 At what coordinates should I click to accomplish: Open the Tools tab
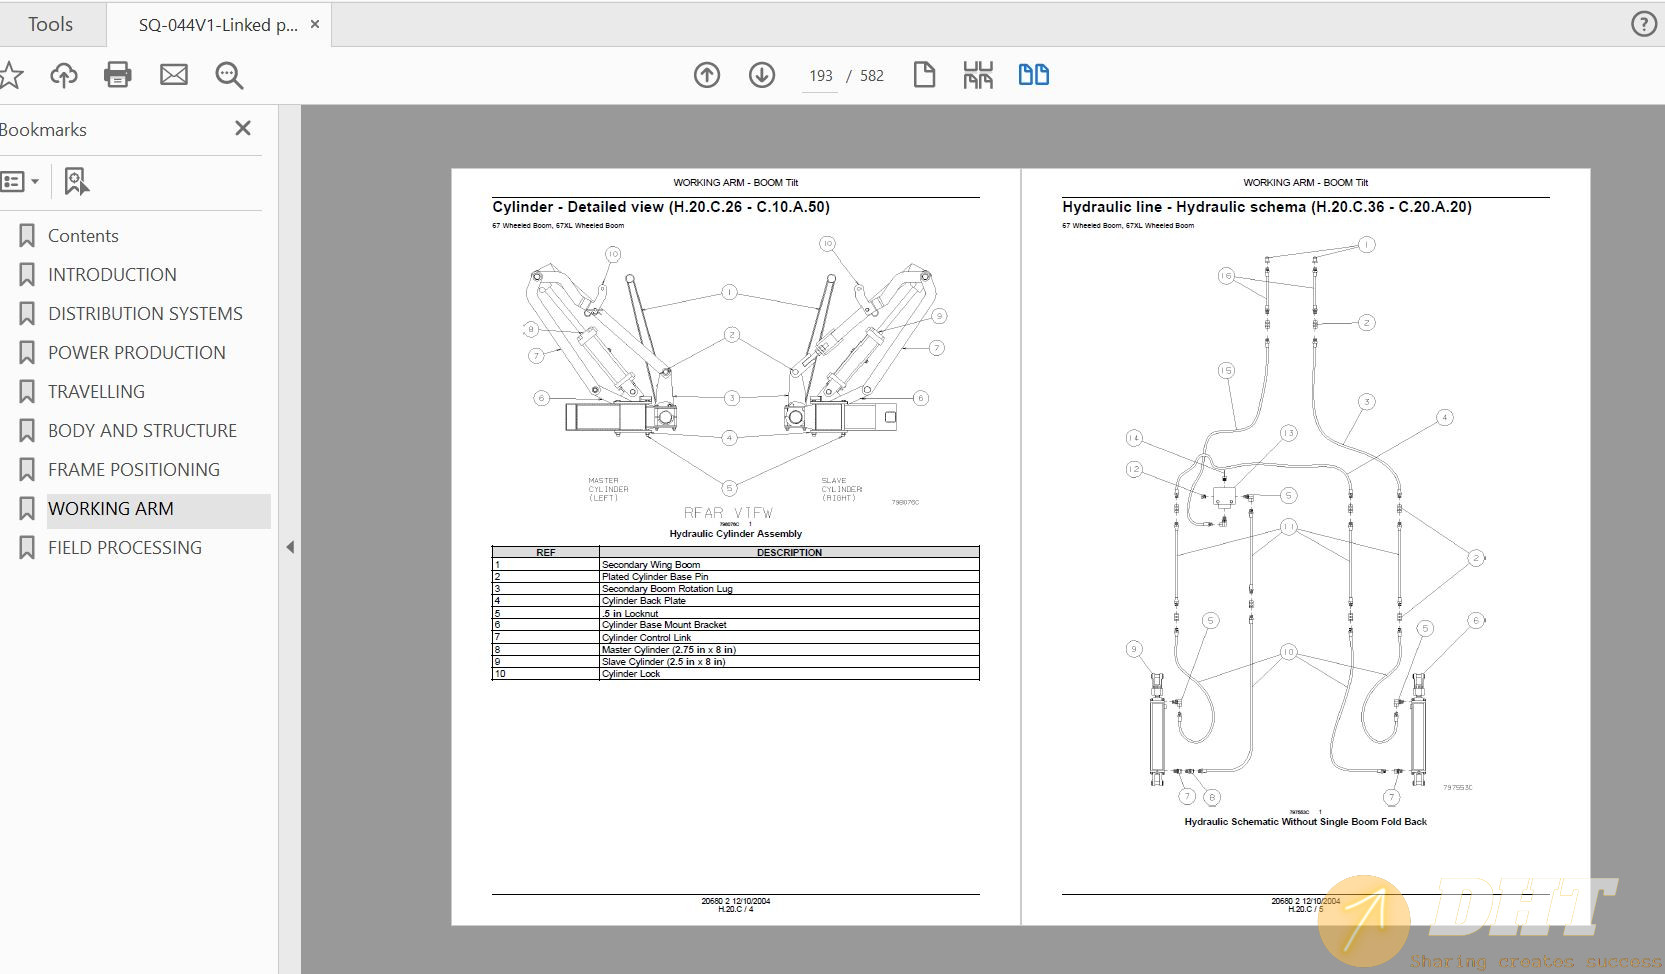(50, 24)
